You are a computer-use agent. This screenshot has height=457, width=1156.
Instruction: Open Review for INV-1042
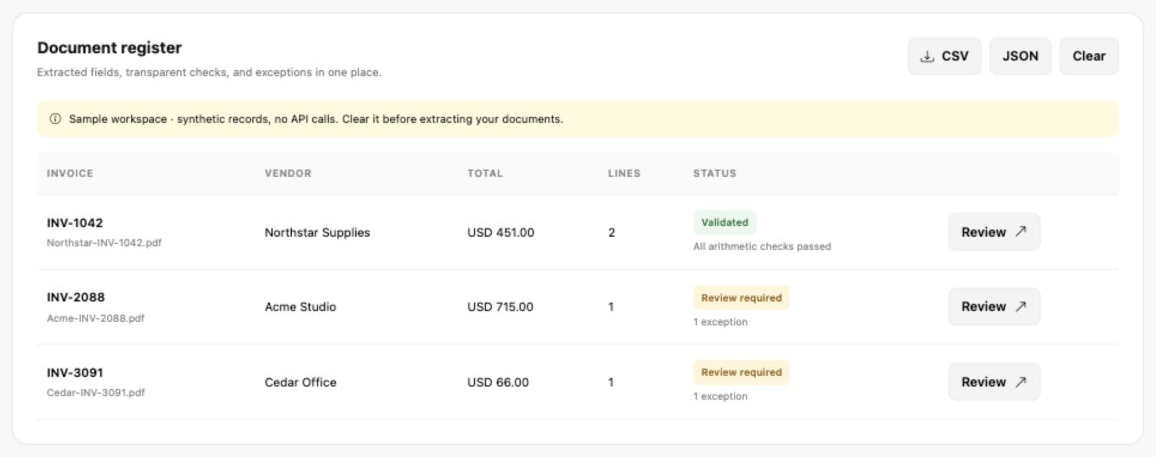[994, 232]
